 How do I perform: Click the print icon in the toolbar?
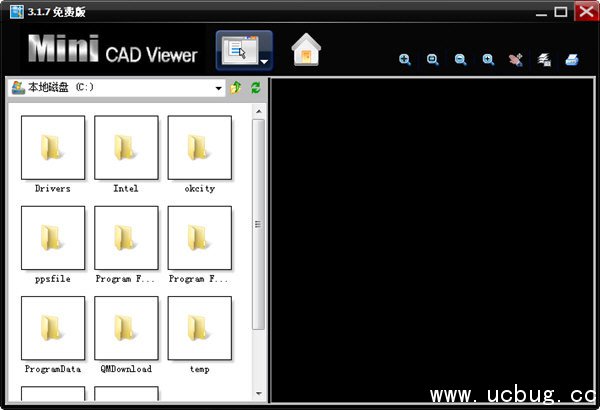(572, 60)
